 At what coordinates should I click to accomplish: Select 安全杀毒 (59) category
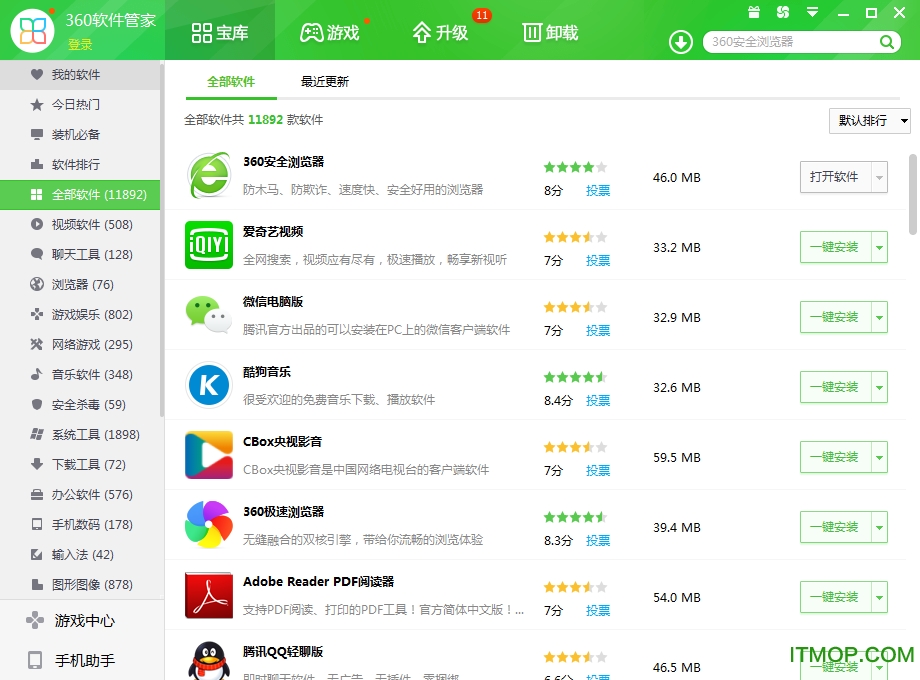coord(80,404)
